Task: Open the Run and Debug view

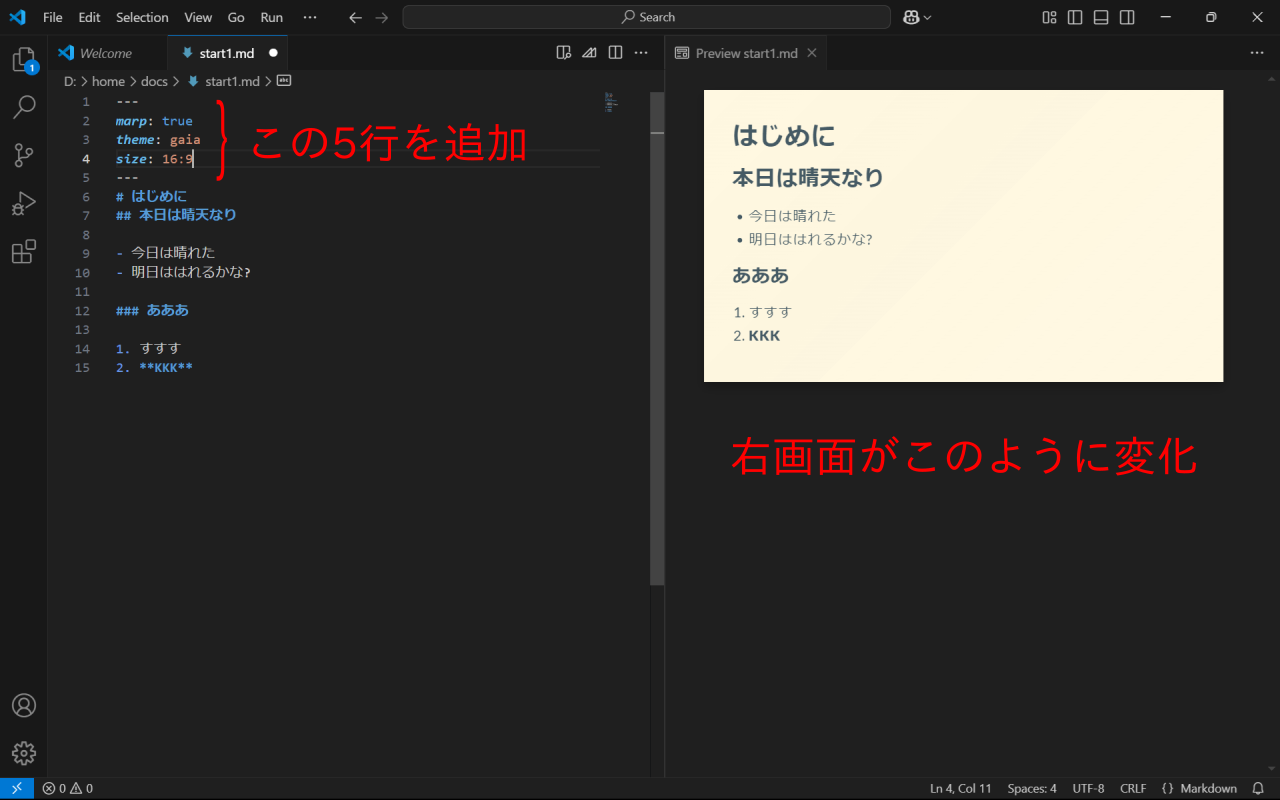Action: [x=24, y=203]
